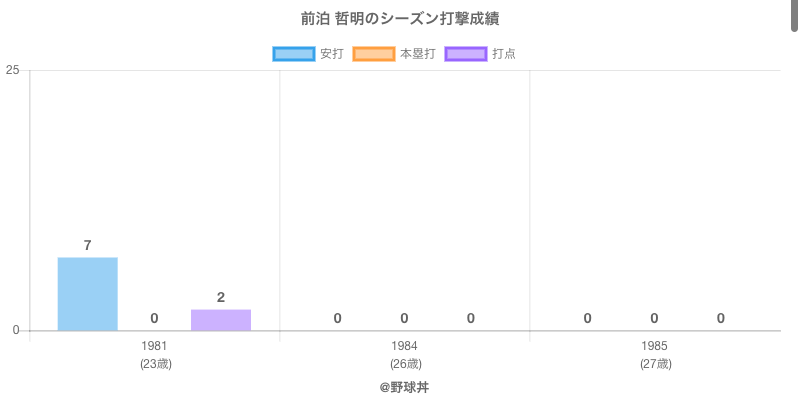
Task: Toggle the 打点 legend label
Action: pyautogui.click(x=504, y=54)
